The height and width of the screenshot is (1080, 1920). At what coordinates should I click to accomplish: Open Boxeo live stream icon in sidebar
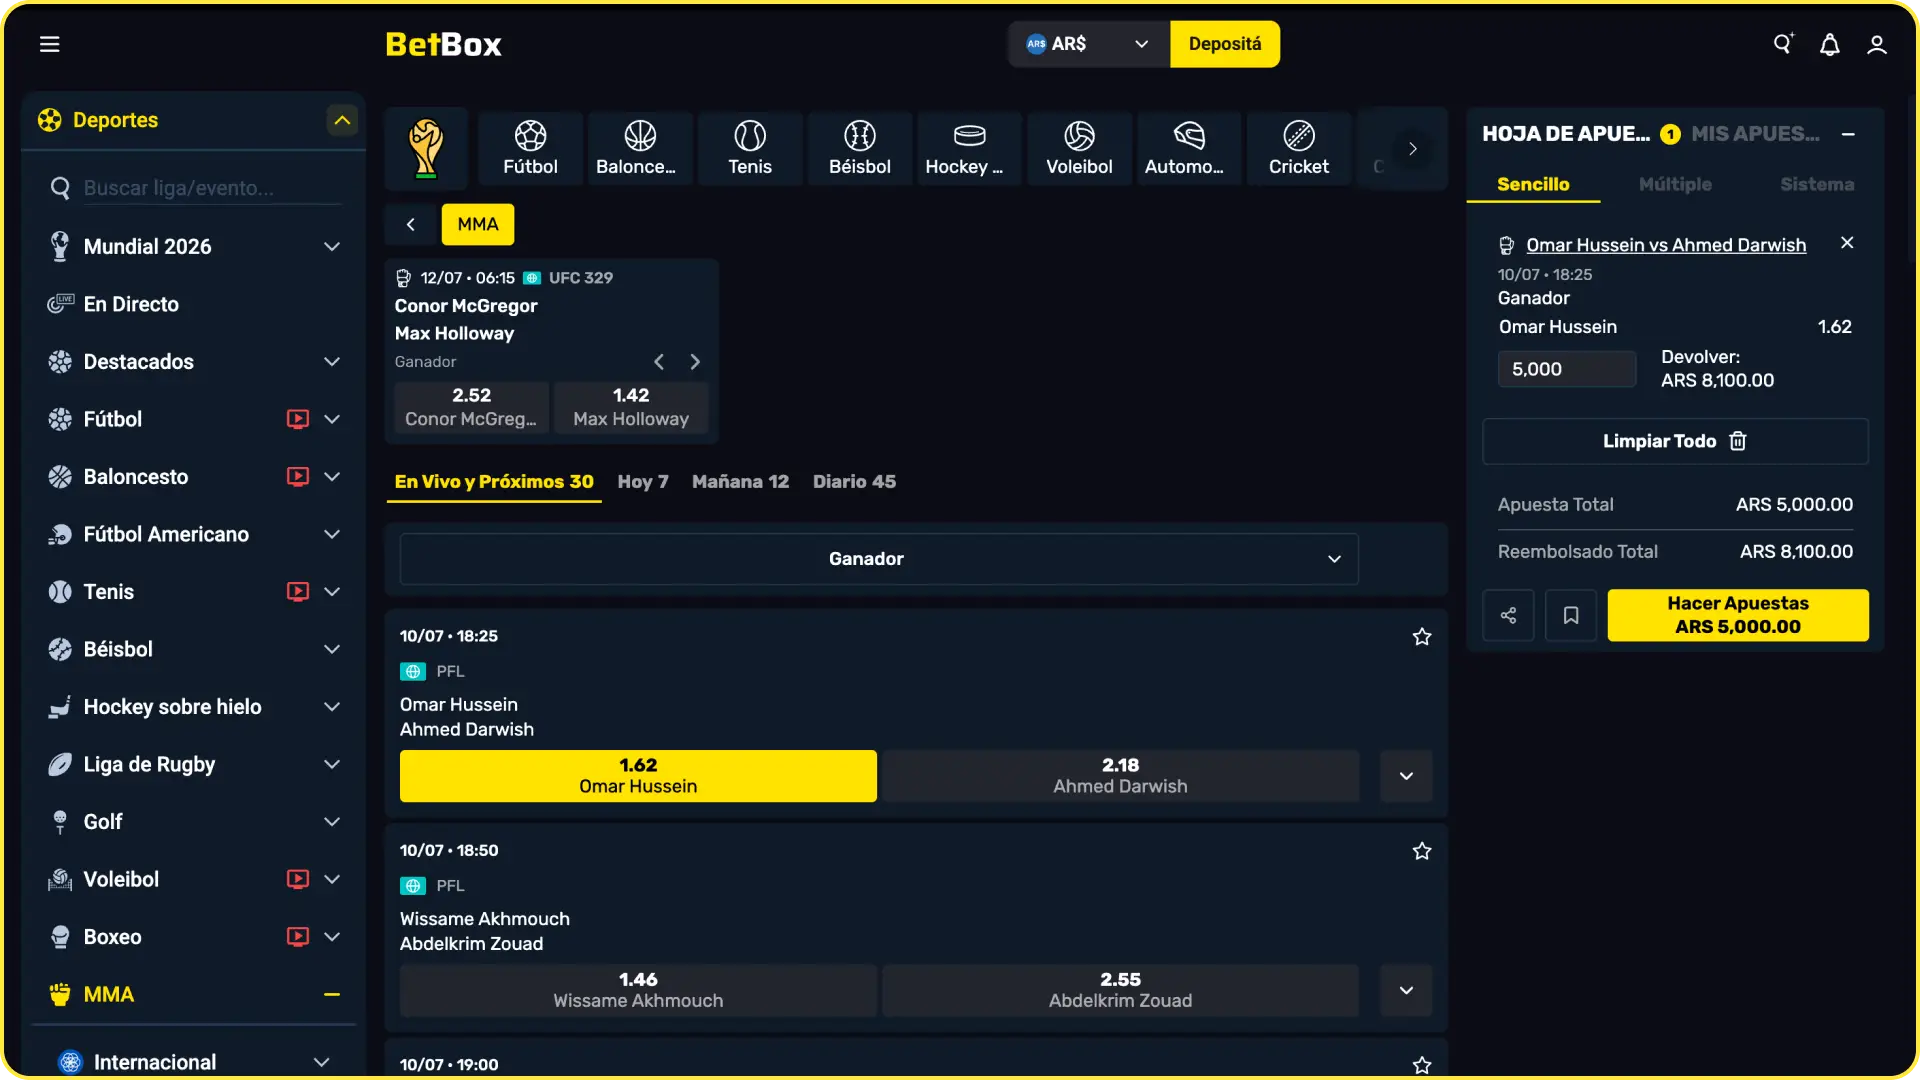(298, 937)
